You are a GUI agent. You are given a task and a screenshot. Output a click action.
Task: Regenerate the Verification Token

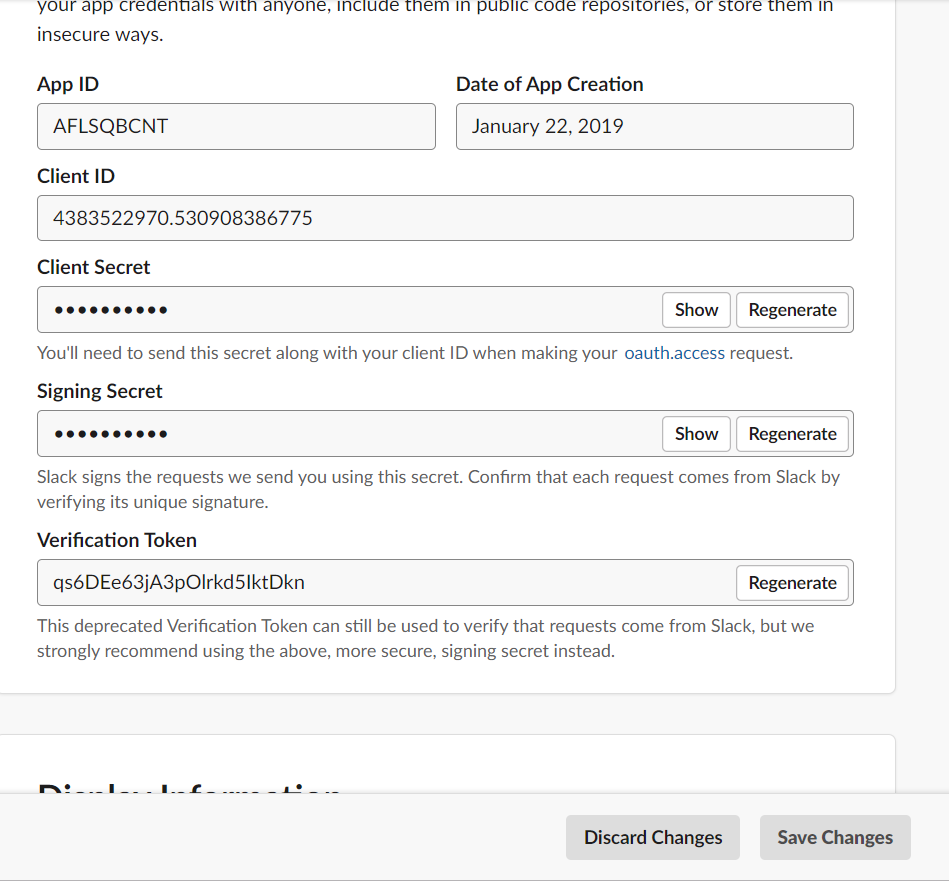coord(792,583)
